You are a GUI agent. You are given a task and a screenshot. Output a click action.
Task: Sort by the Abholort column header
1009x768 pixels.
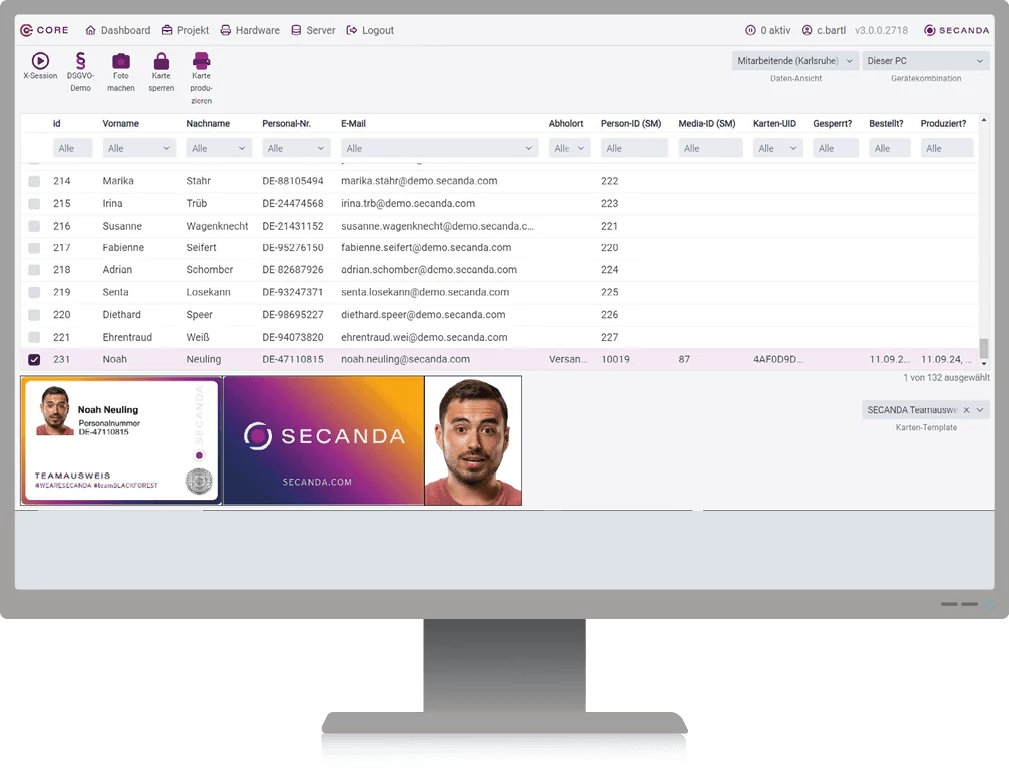click(566, 124)
